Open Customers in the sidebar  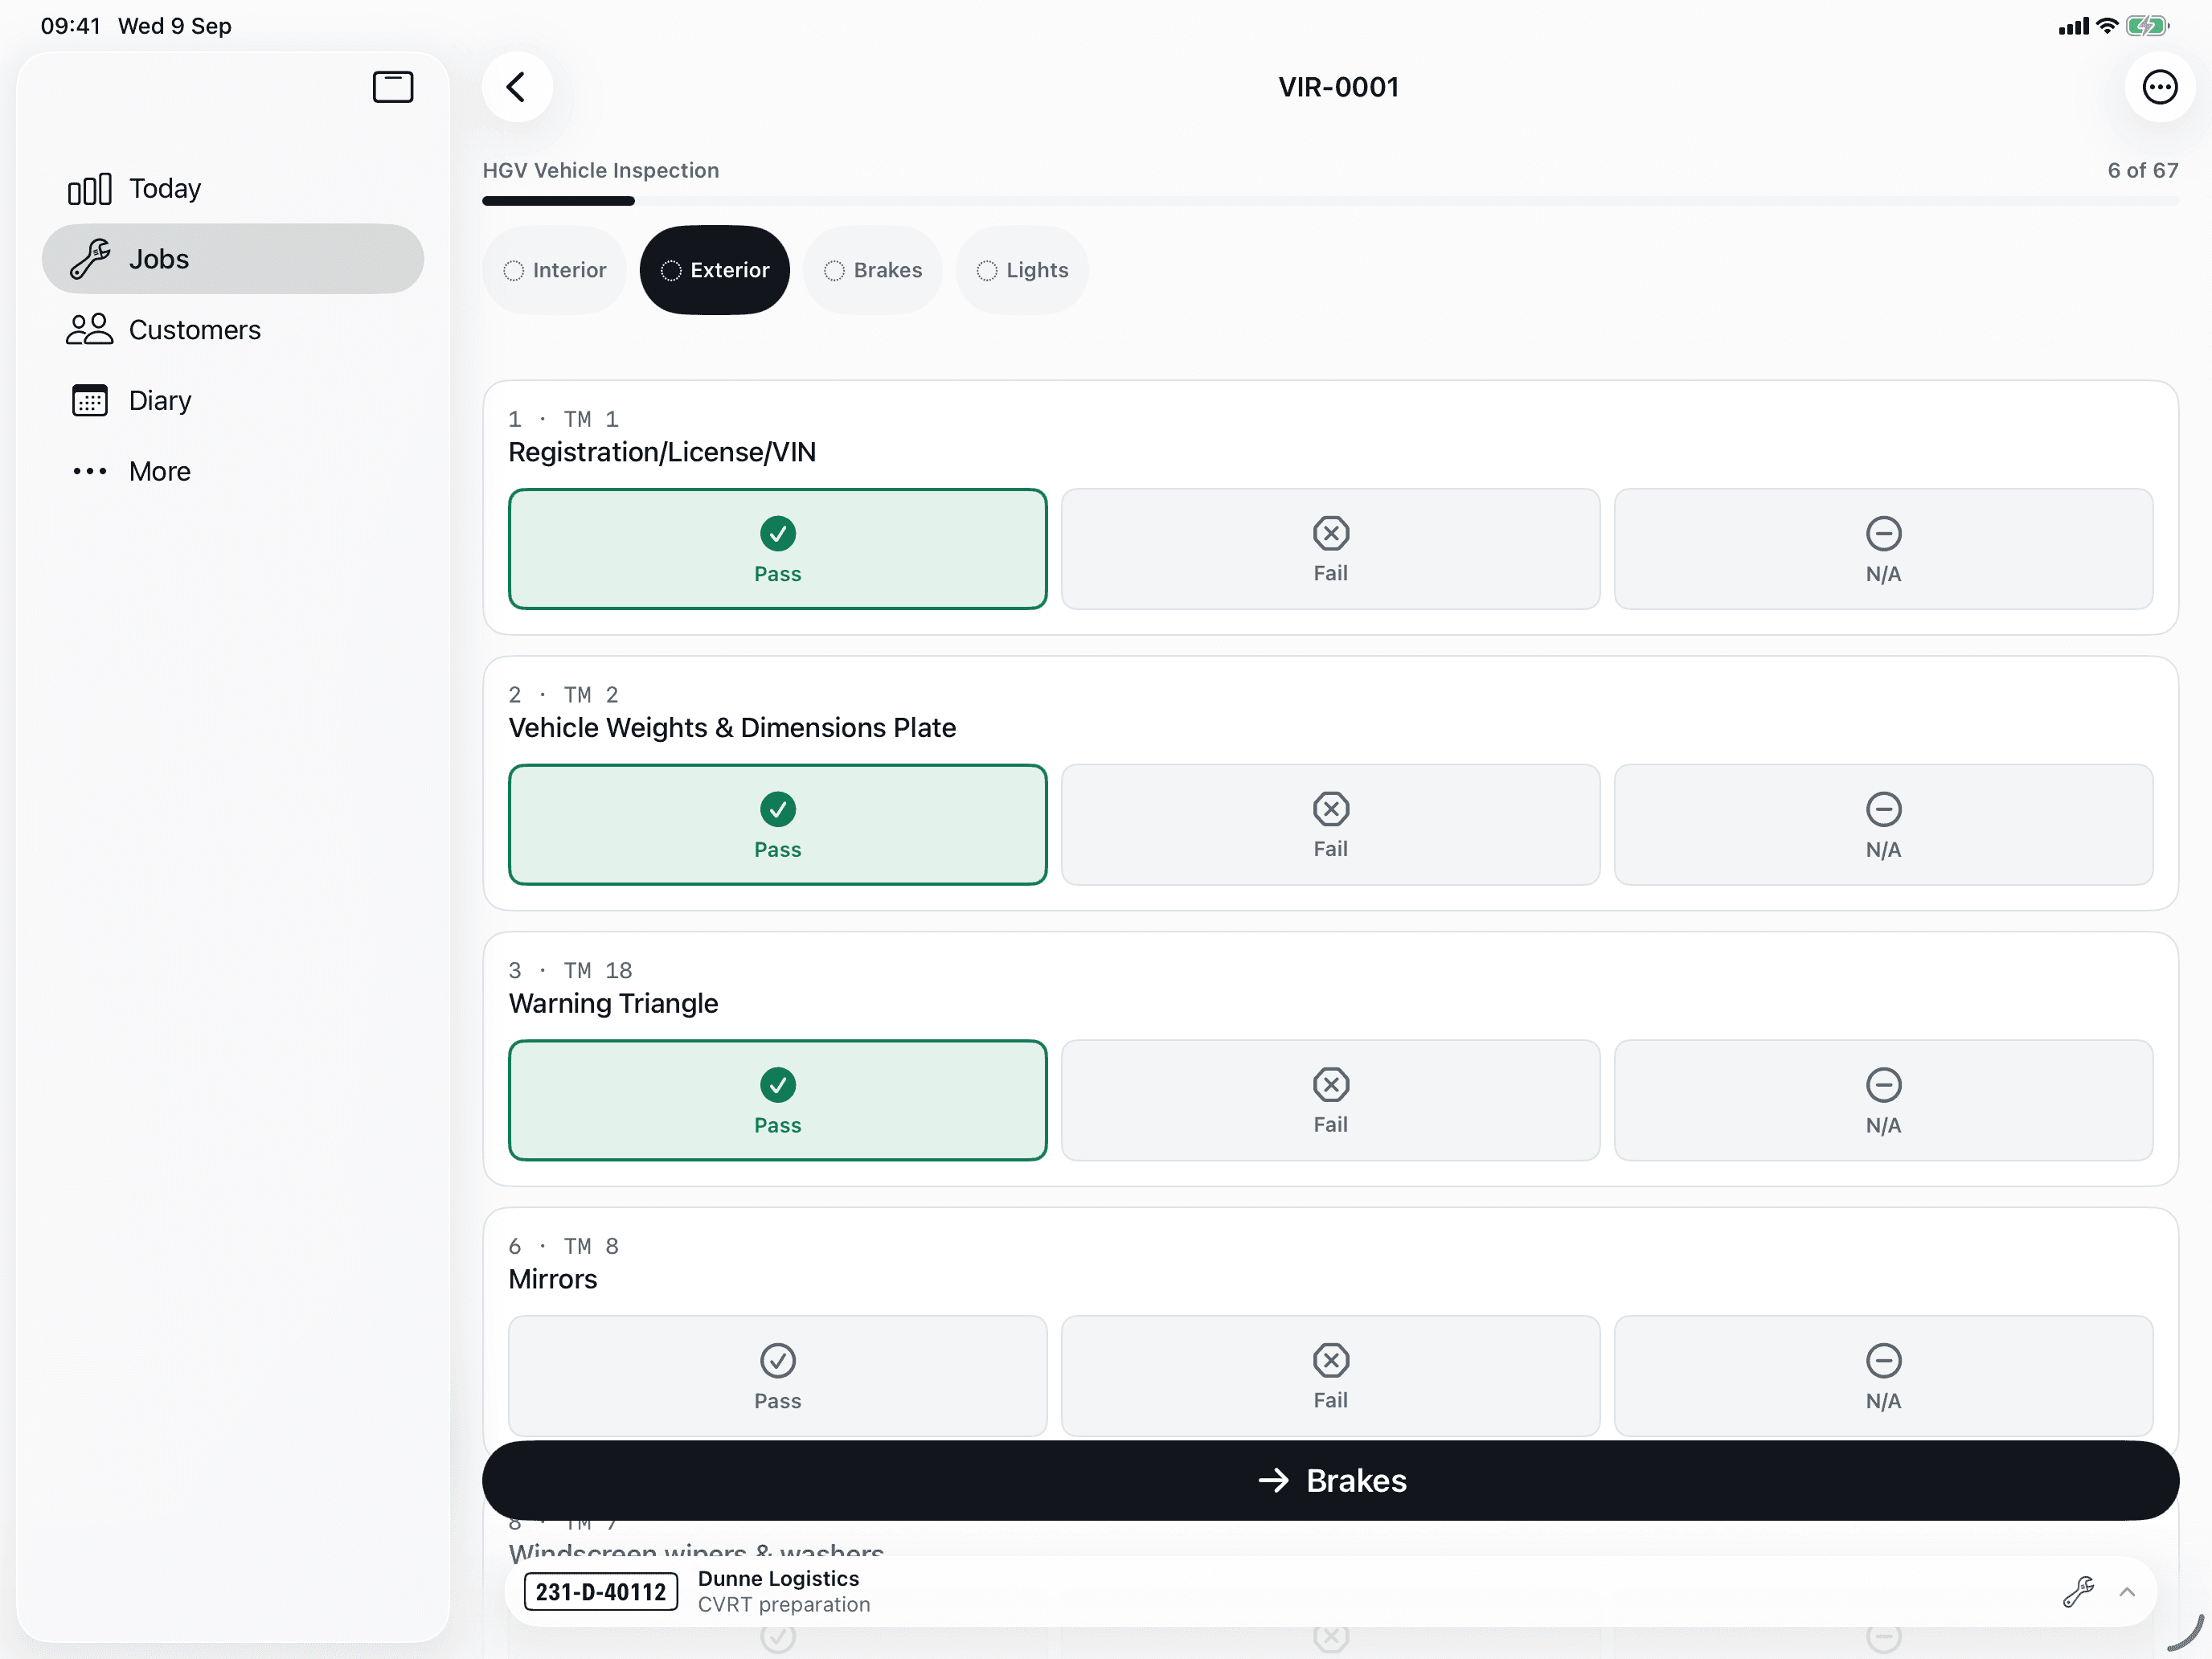coord(233,330)
